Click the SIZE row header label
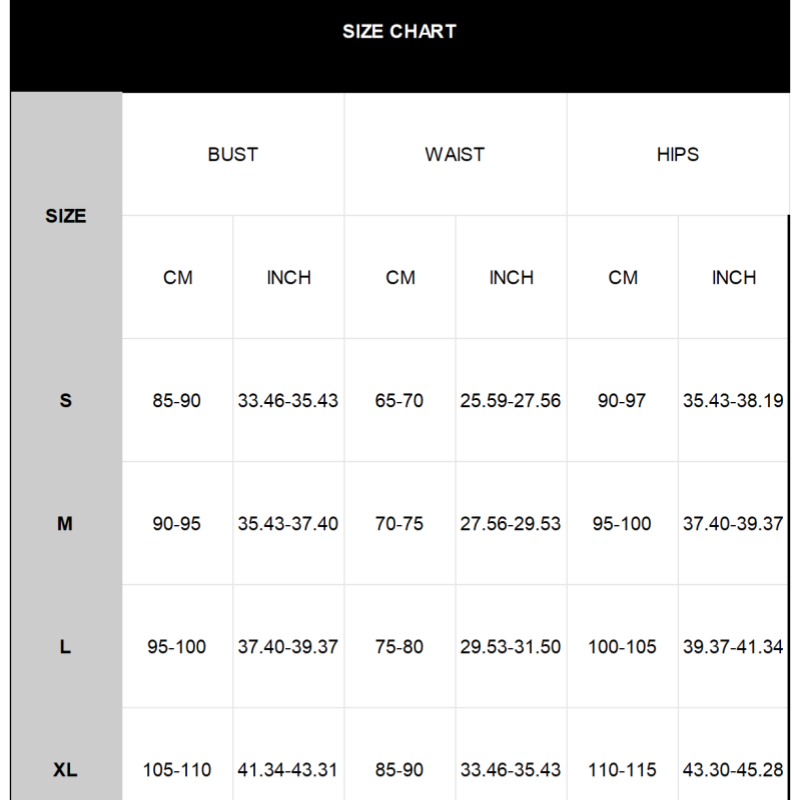Viewport: 800px width, 800px height. click(66, 216)
